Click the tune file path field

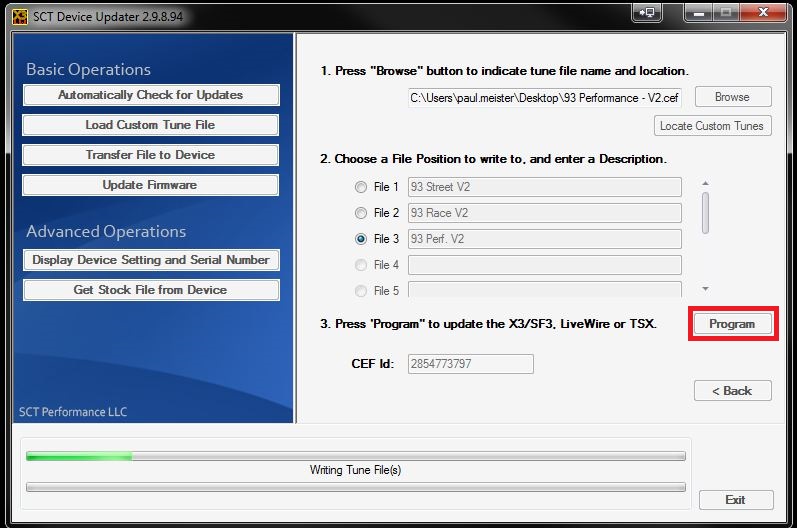tap(544, 98)
